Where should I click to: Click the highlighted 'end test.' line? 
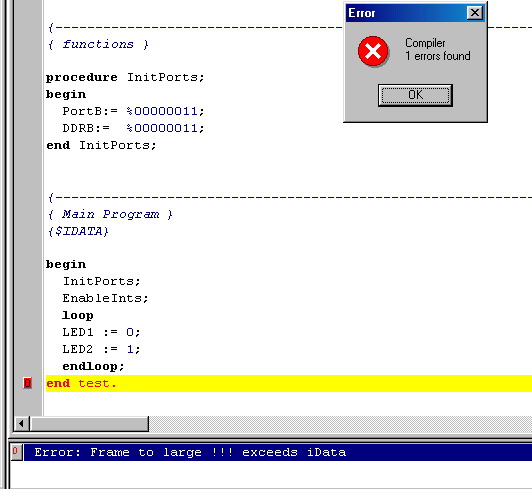point(288,383)
